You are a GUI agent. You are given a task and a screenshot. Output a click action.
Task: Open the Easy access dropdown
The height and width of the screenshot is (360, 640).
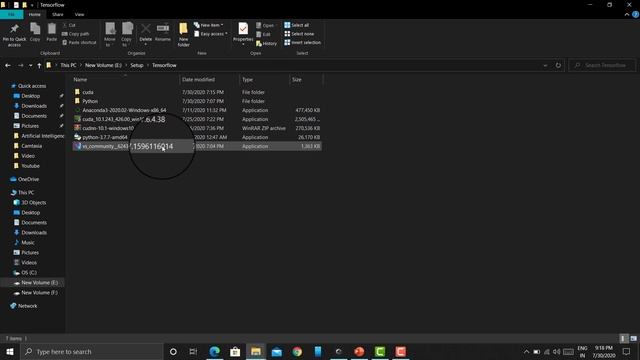(211, 34)
